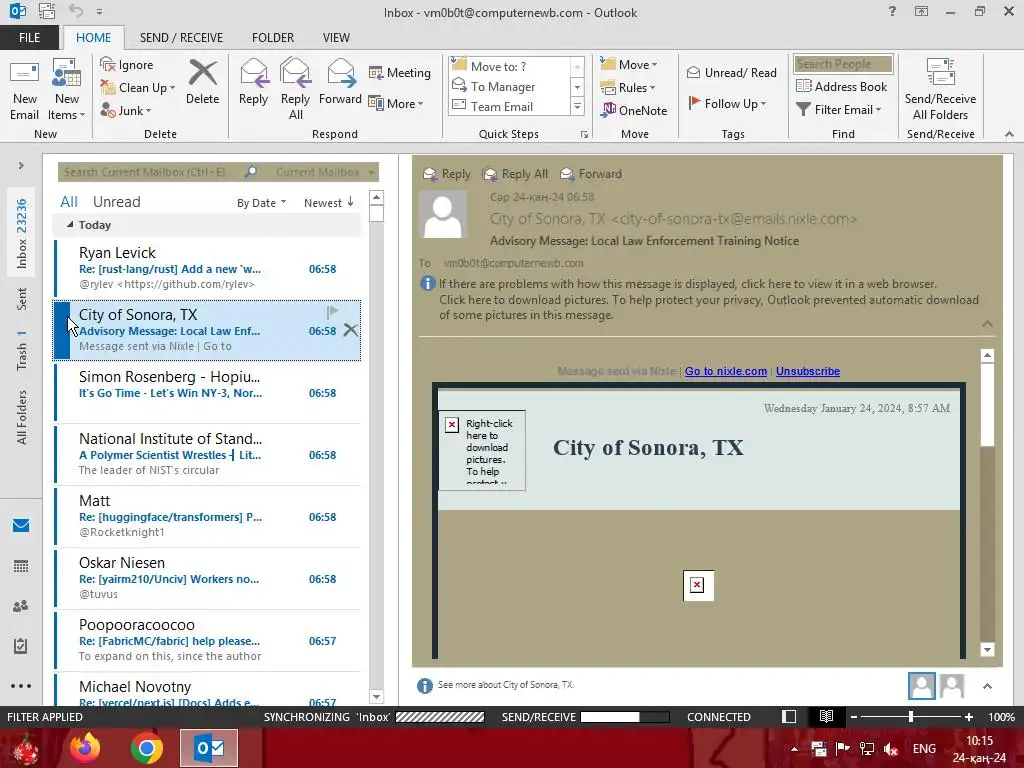The height and width of the screenshot is (768, 1024).
Task: Click Forward in the reading pane
Action: [x=591, y=174]
